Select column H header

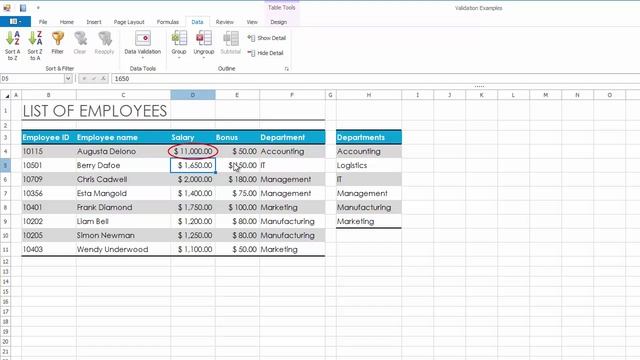(x=369, y=95)
